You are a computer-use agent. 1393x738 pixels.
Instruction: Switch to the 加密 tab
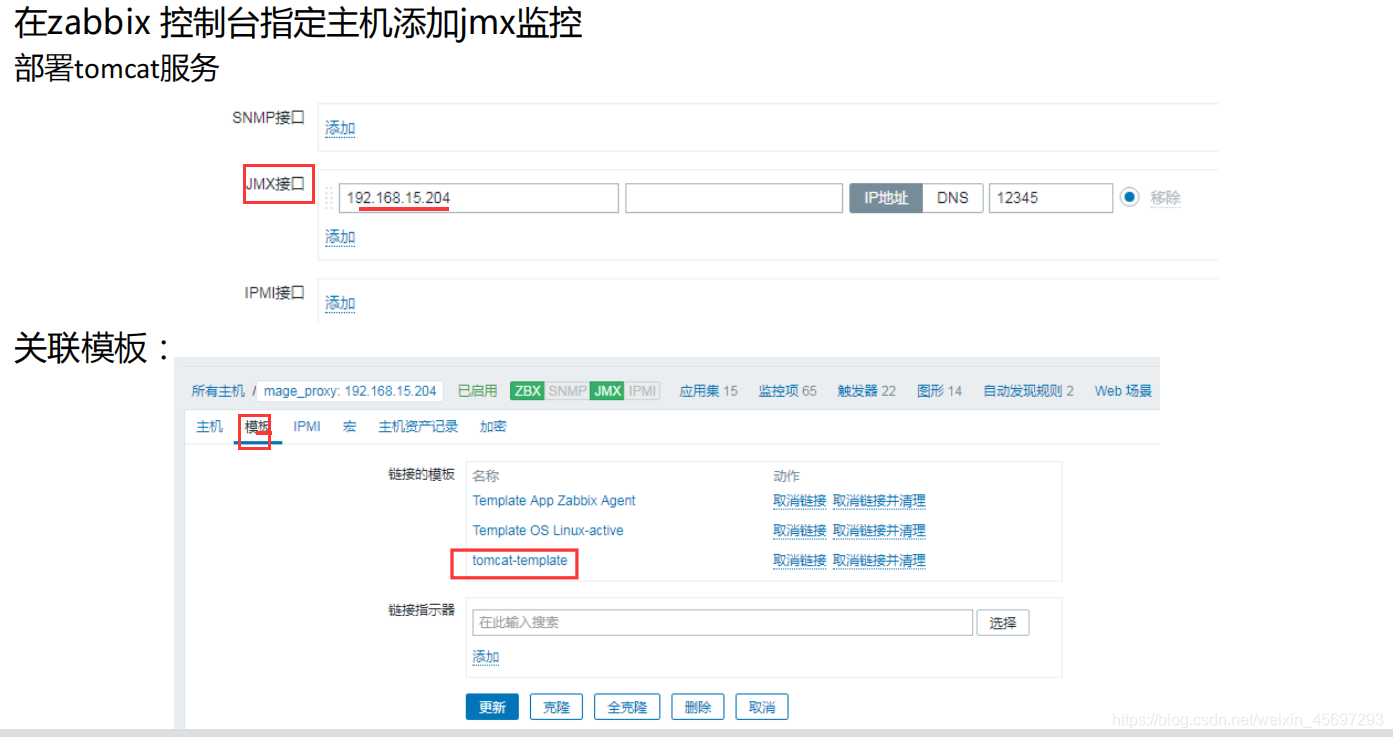tap(493, 426)
